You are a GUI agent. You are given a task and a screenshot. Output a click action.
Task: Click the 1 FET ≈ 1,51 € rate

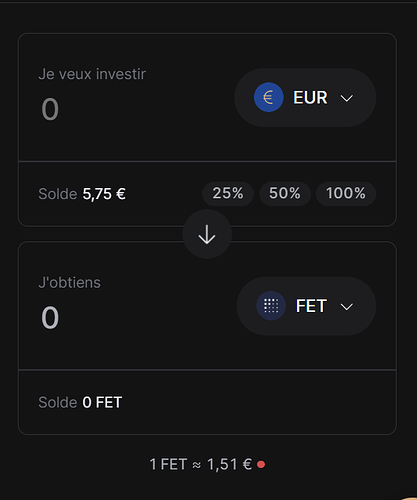[x=201, y=464]
